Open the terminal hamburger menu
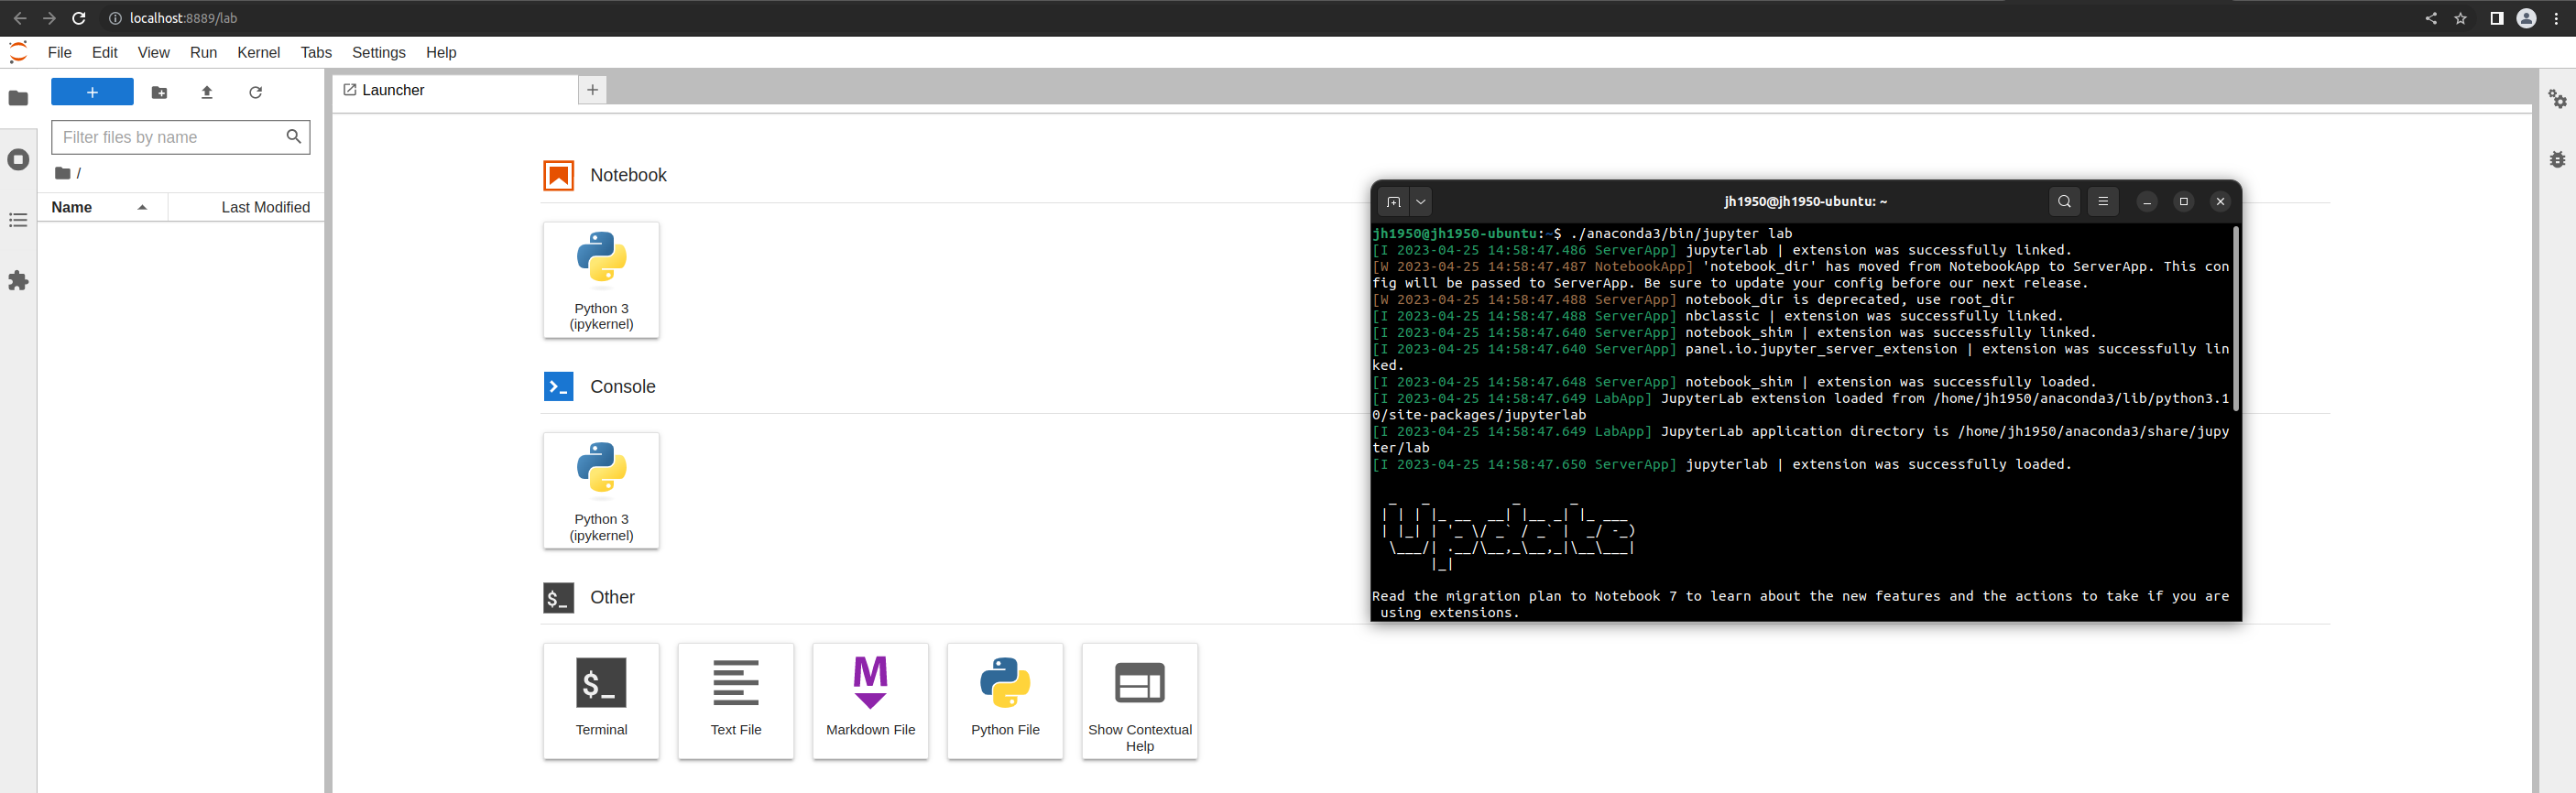 tap(2103, 202)
